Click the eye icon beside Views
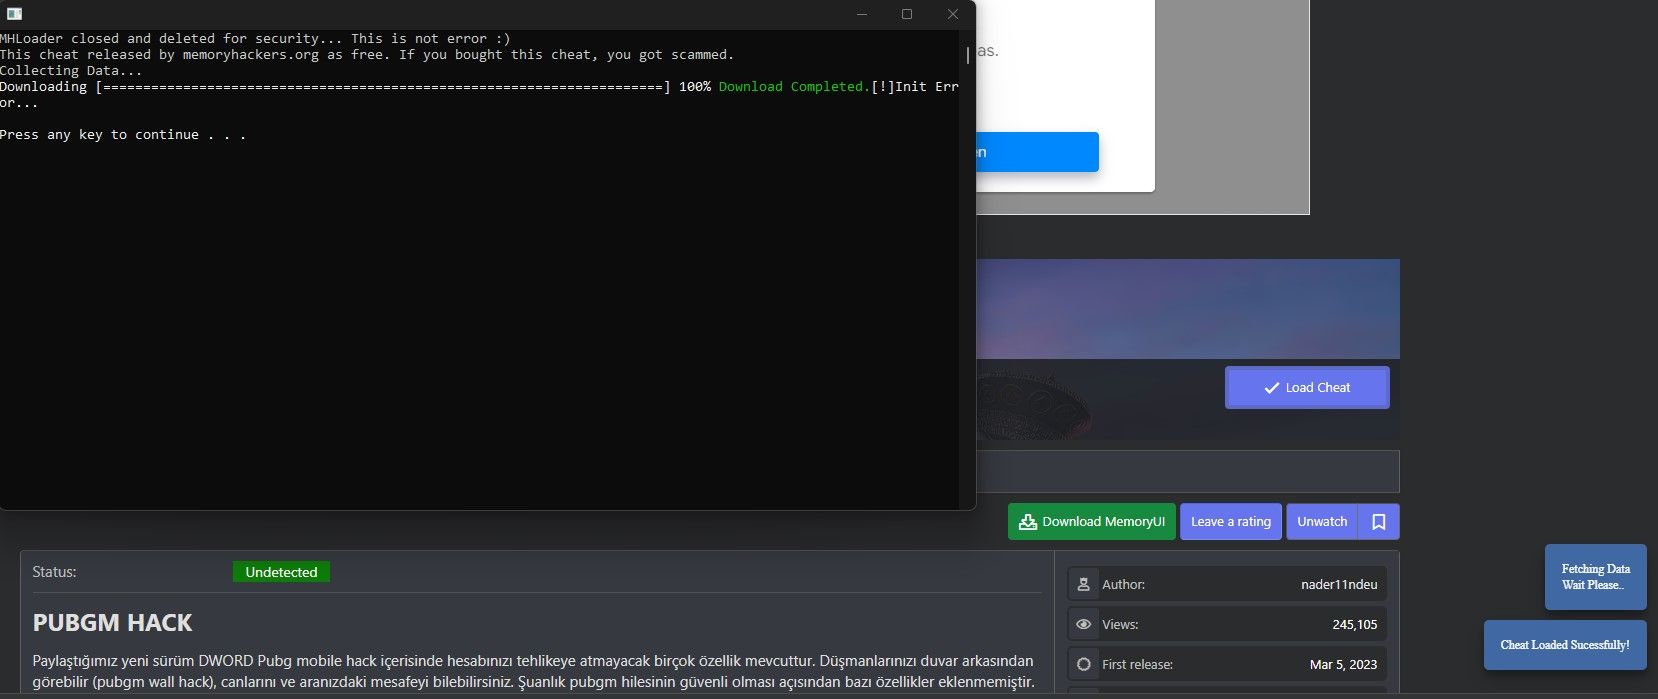 1083,624
